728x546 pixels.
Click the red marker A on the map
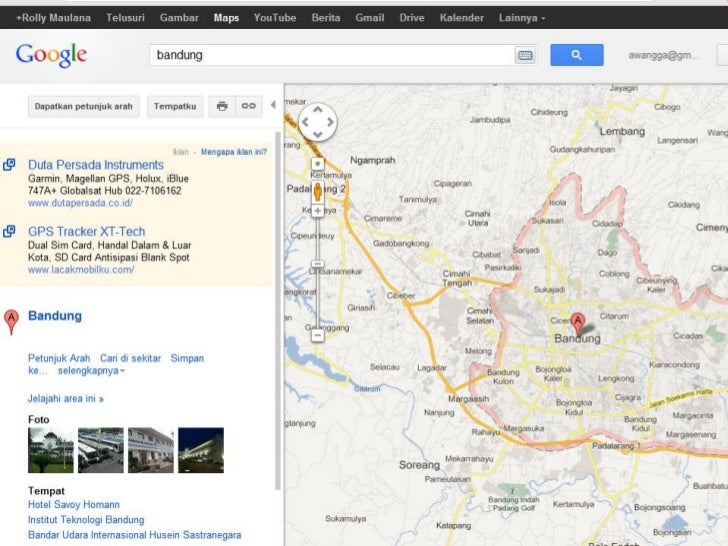point(578,323)
